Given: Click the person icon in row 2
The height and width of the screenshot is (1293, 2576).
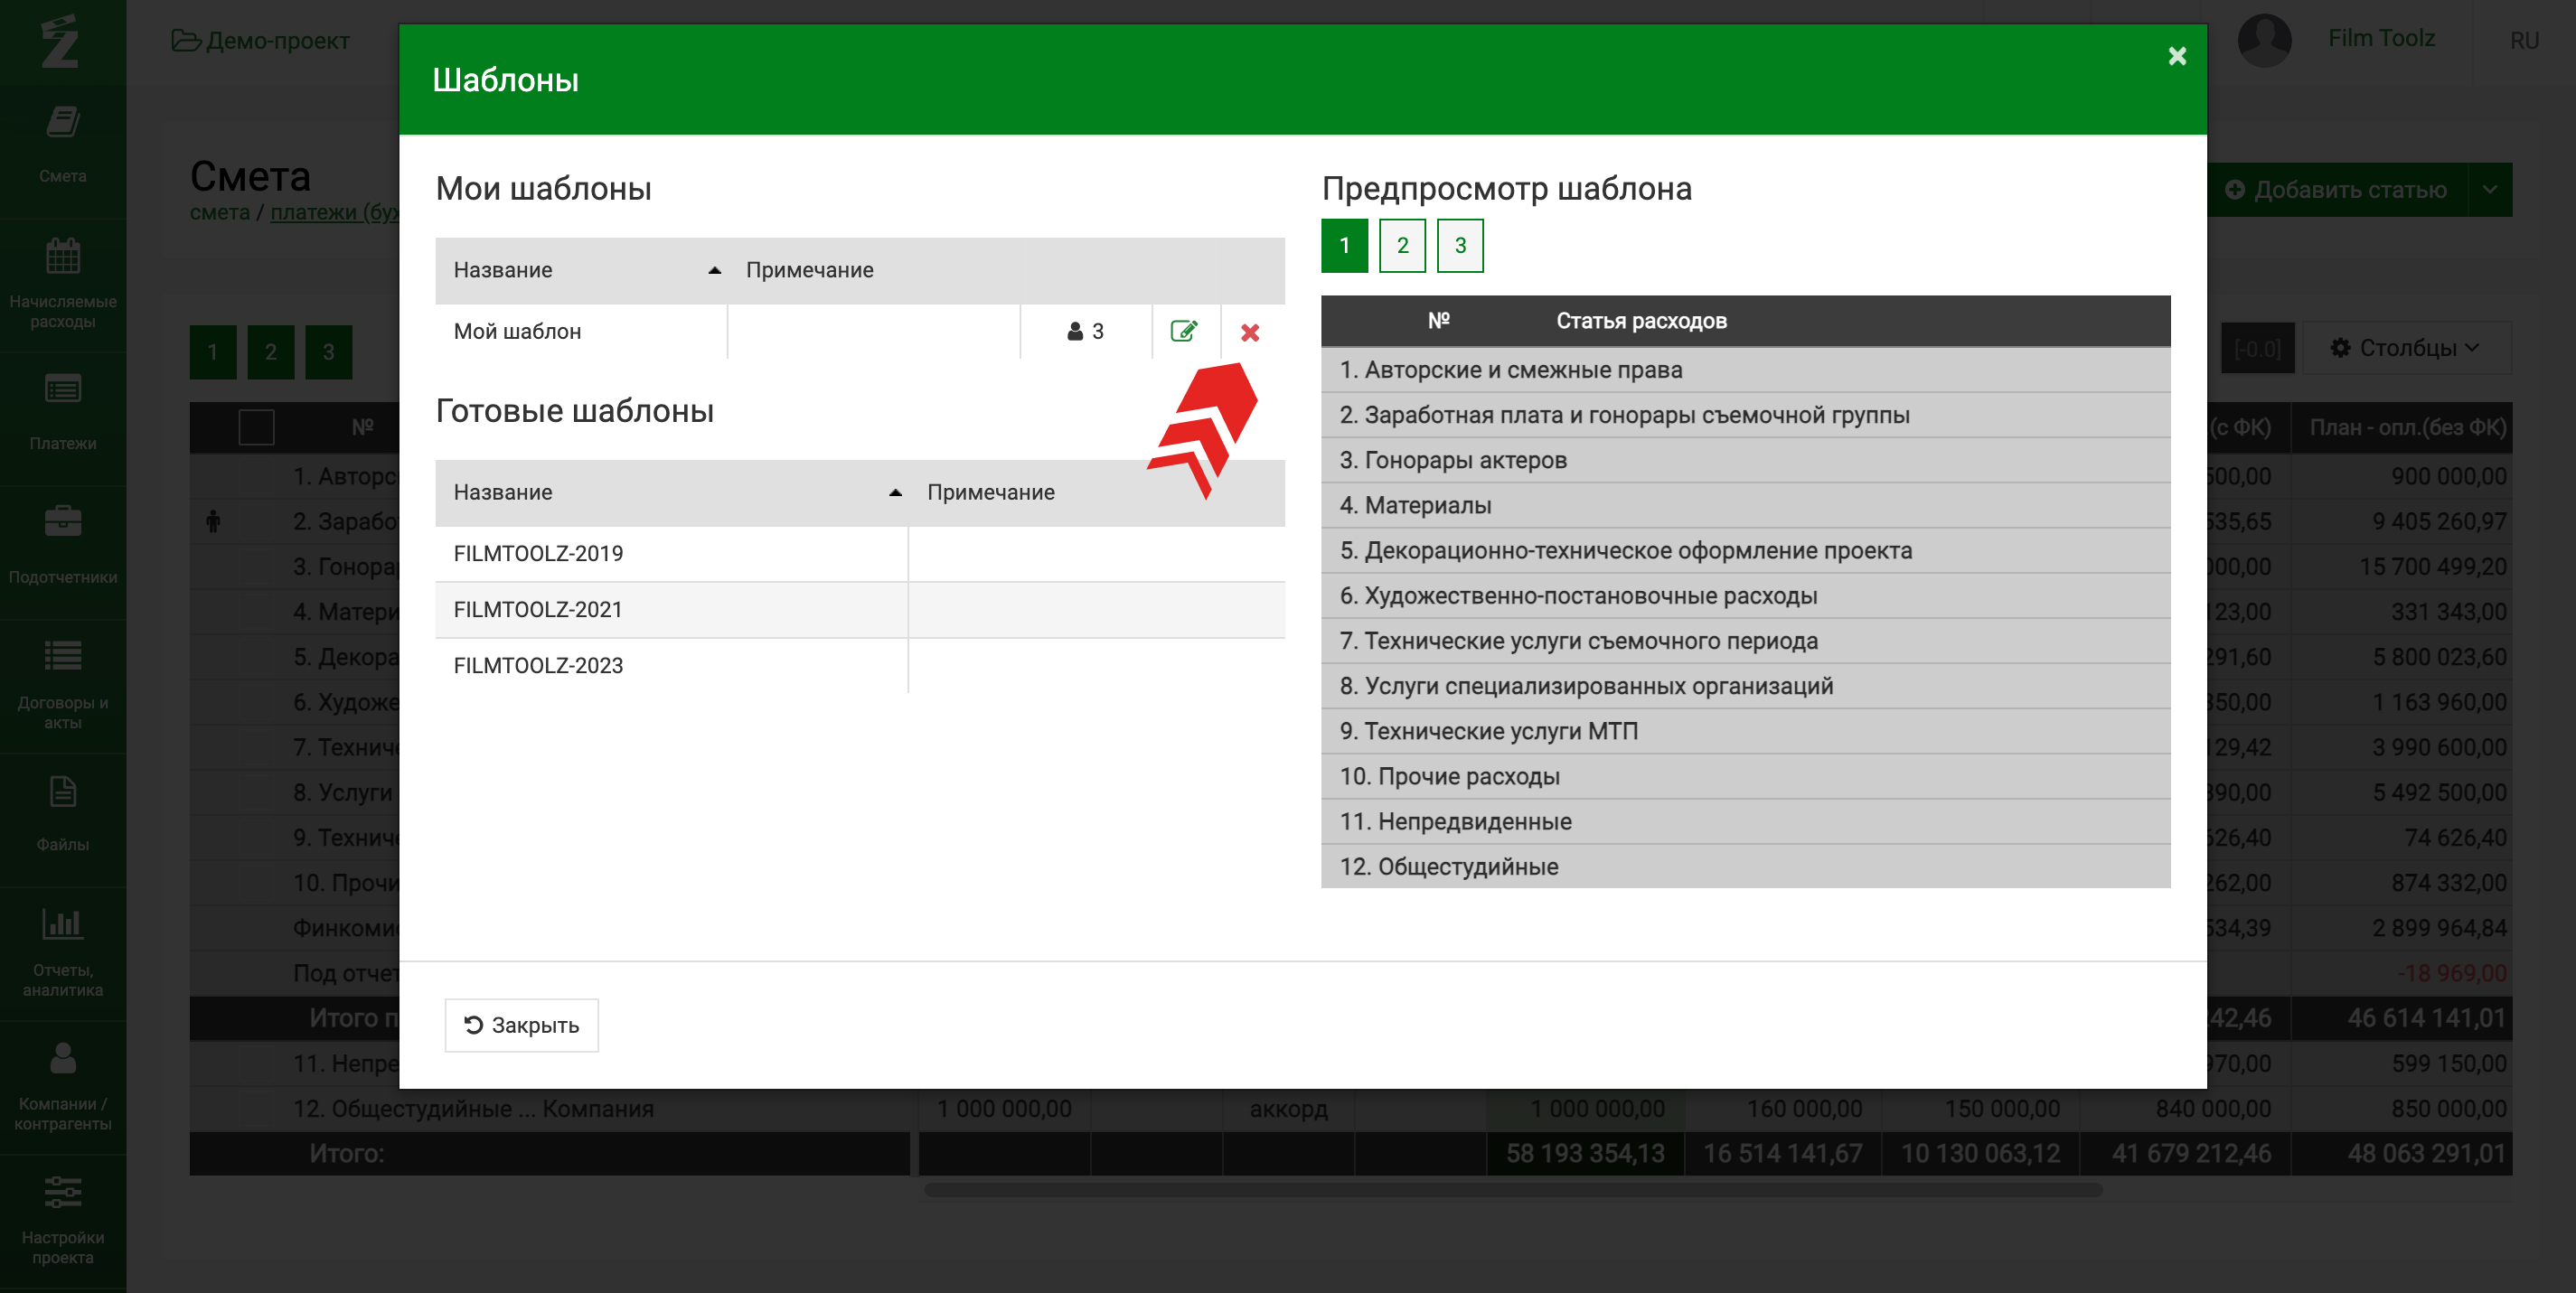Looking at the screenshot, I should tap(213, 521).
